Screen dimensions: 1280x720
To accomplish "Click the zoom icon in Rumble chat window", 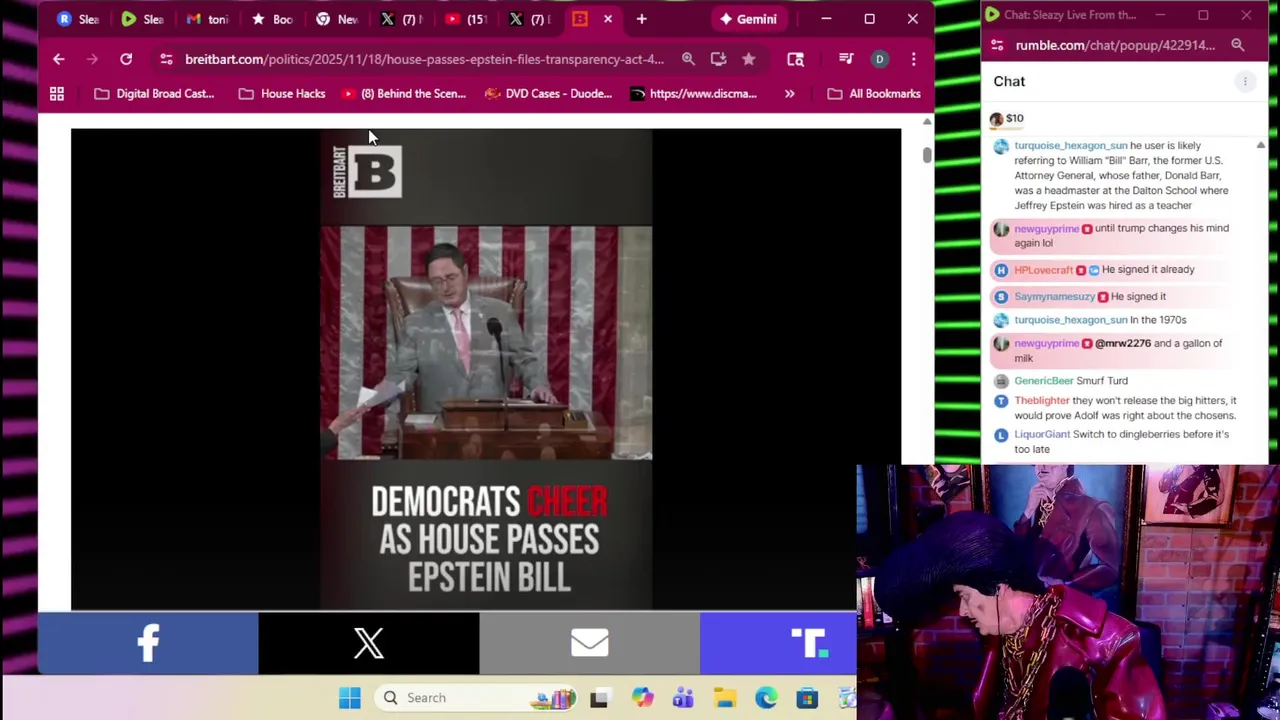I will tap(1237, 45).
